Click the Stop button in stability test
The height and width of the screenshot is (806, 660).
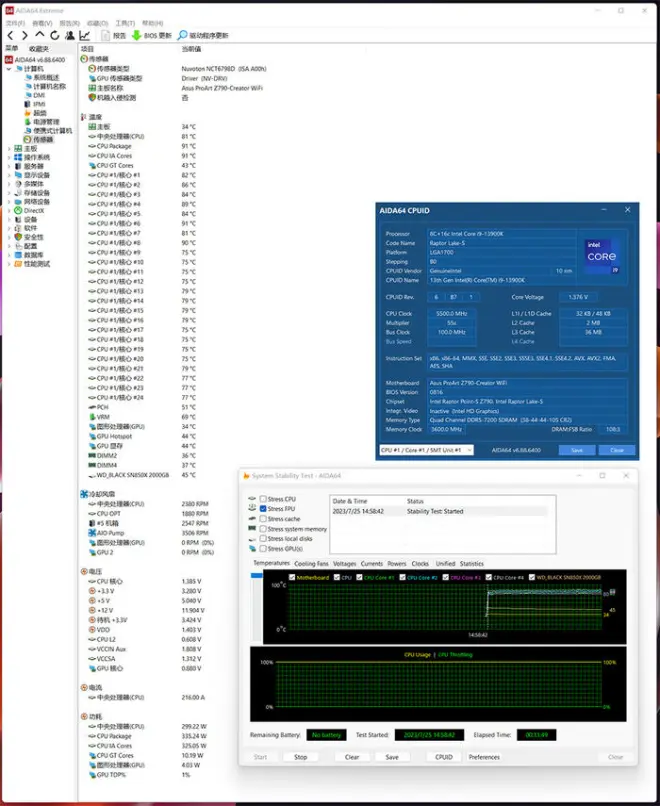(x=300, y=757)
